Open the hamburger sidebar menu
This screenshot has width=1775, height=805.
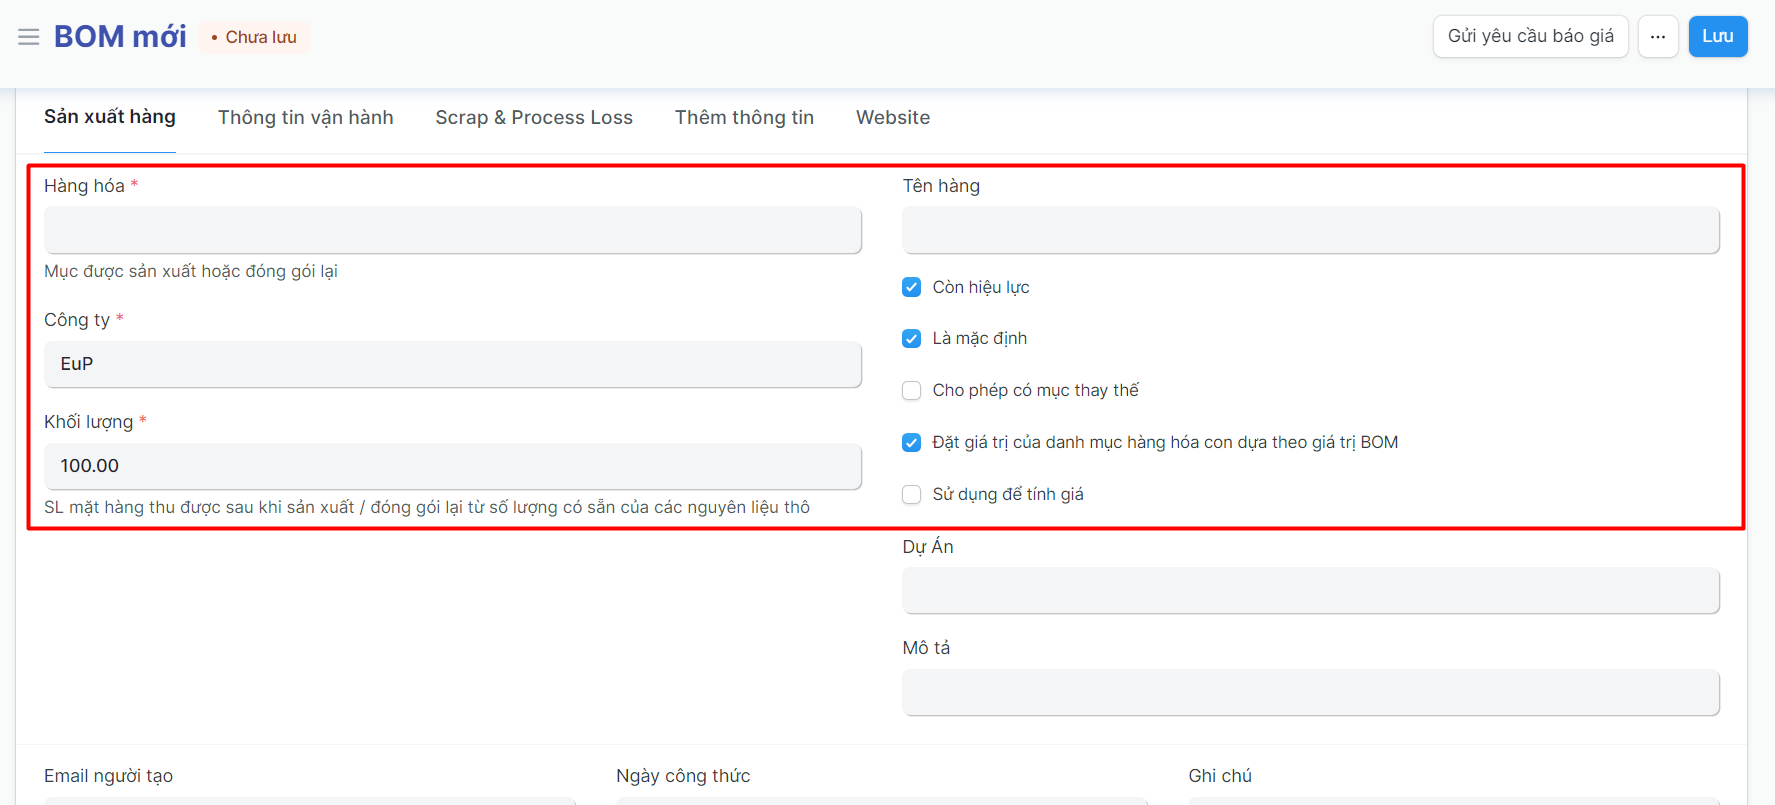click(x=28, y=37)
